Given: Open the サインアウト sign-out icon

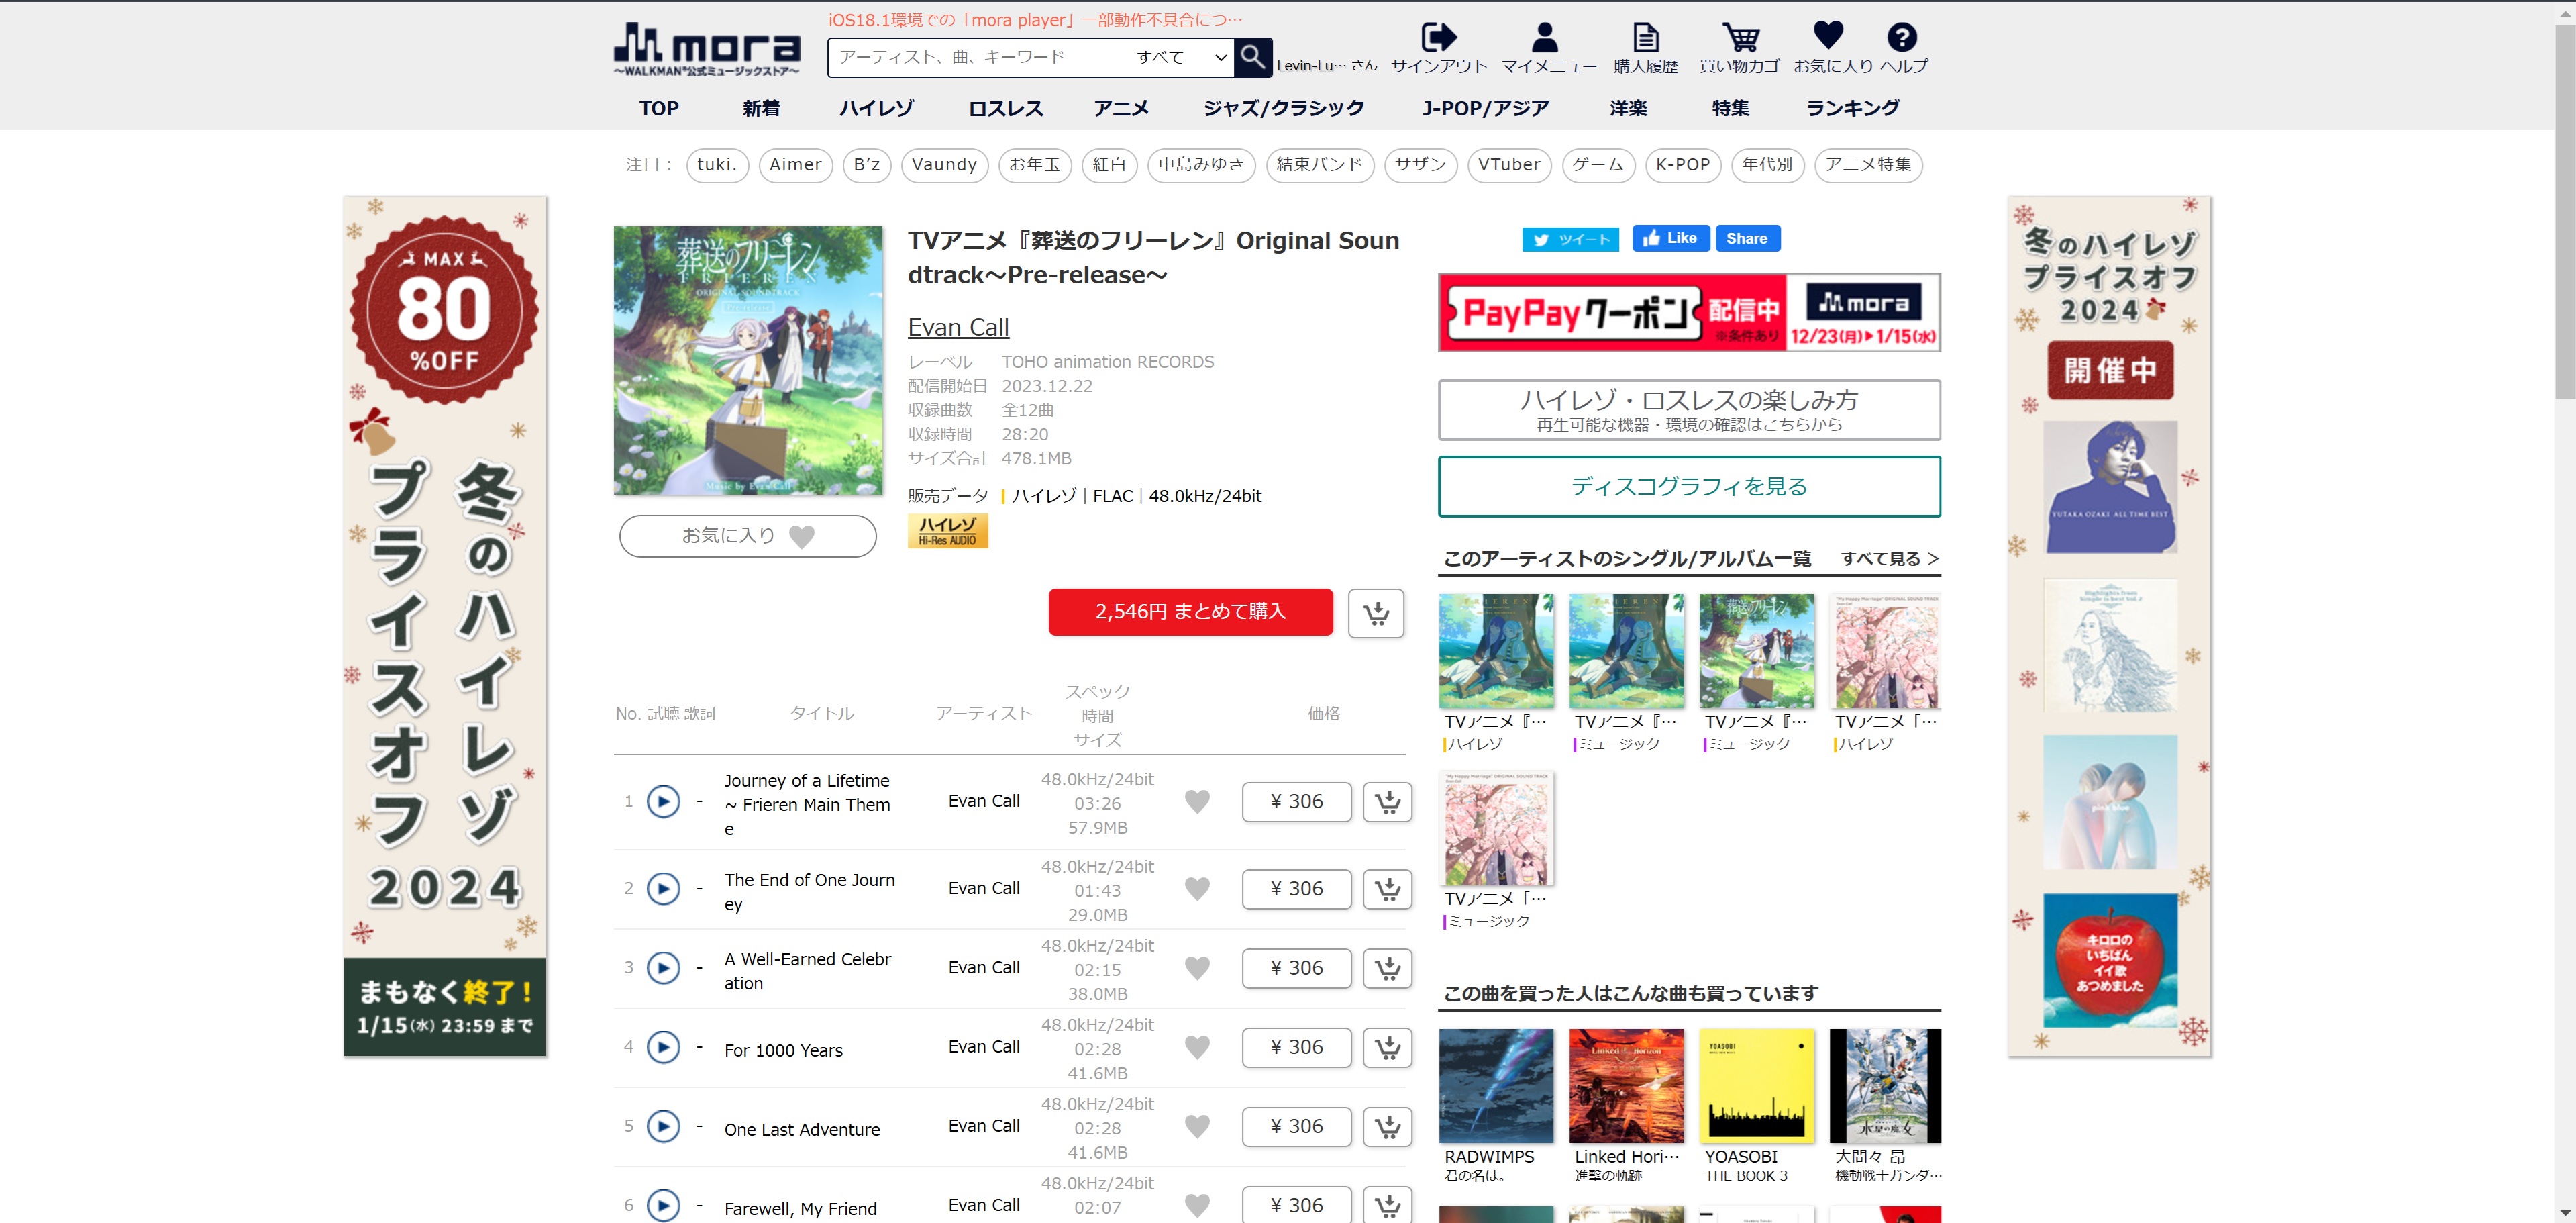Looking at the screenshot, I should (1439, 38).
